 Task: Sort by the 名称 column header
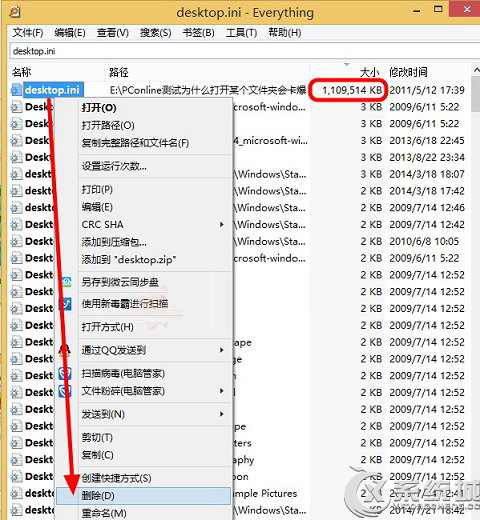click(22, 72)
